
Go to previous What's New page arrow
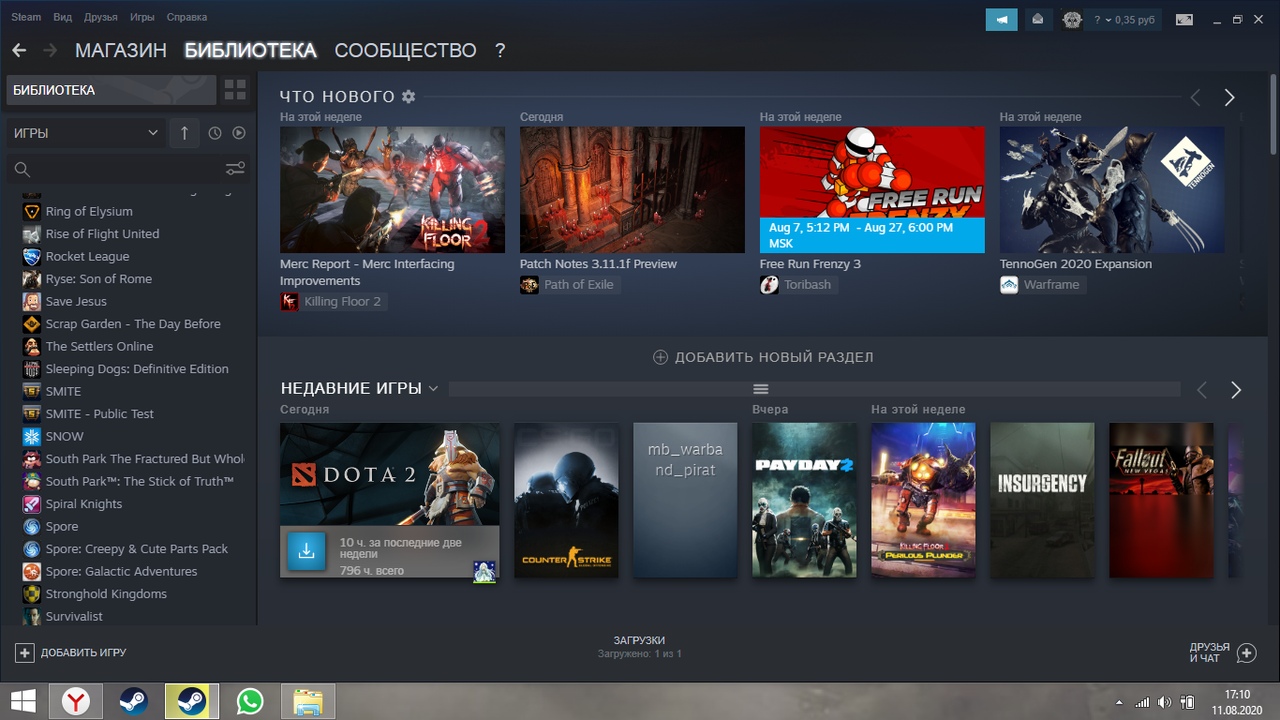pyautogui.click(x=1195, y=97)
